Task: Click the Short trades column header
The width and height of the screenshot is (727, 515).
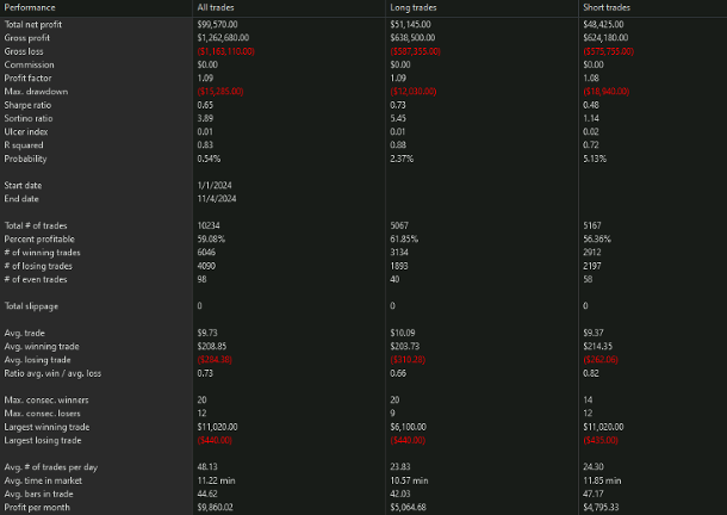Action: pyautogui.click(x=604, y=8)
